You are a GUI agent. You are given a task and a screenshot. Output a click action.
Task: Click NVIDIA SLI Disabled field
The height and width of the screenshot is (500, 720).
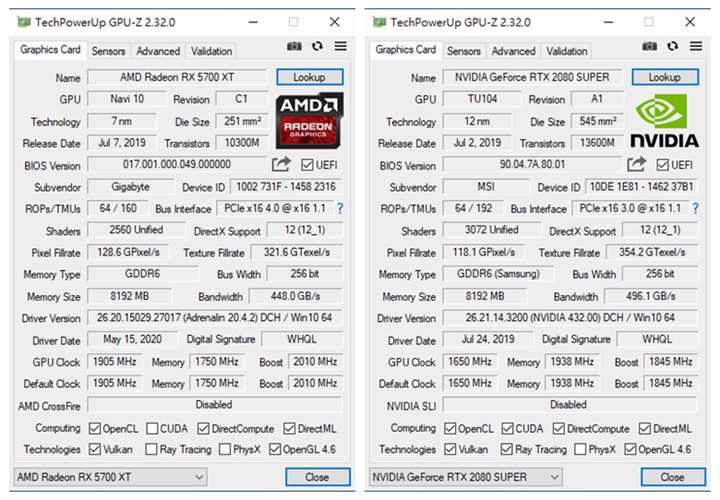click(x=570, y=404)
